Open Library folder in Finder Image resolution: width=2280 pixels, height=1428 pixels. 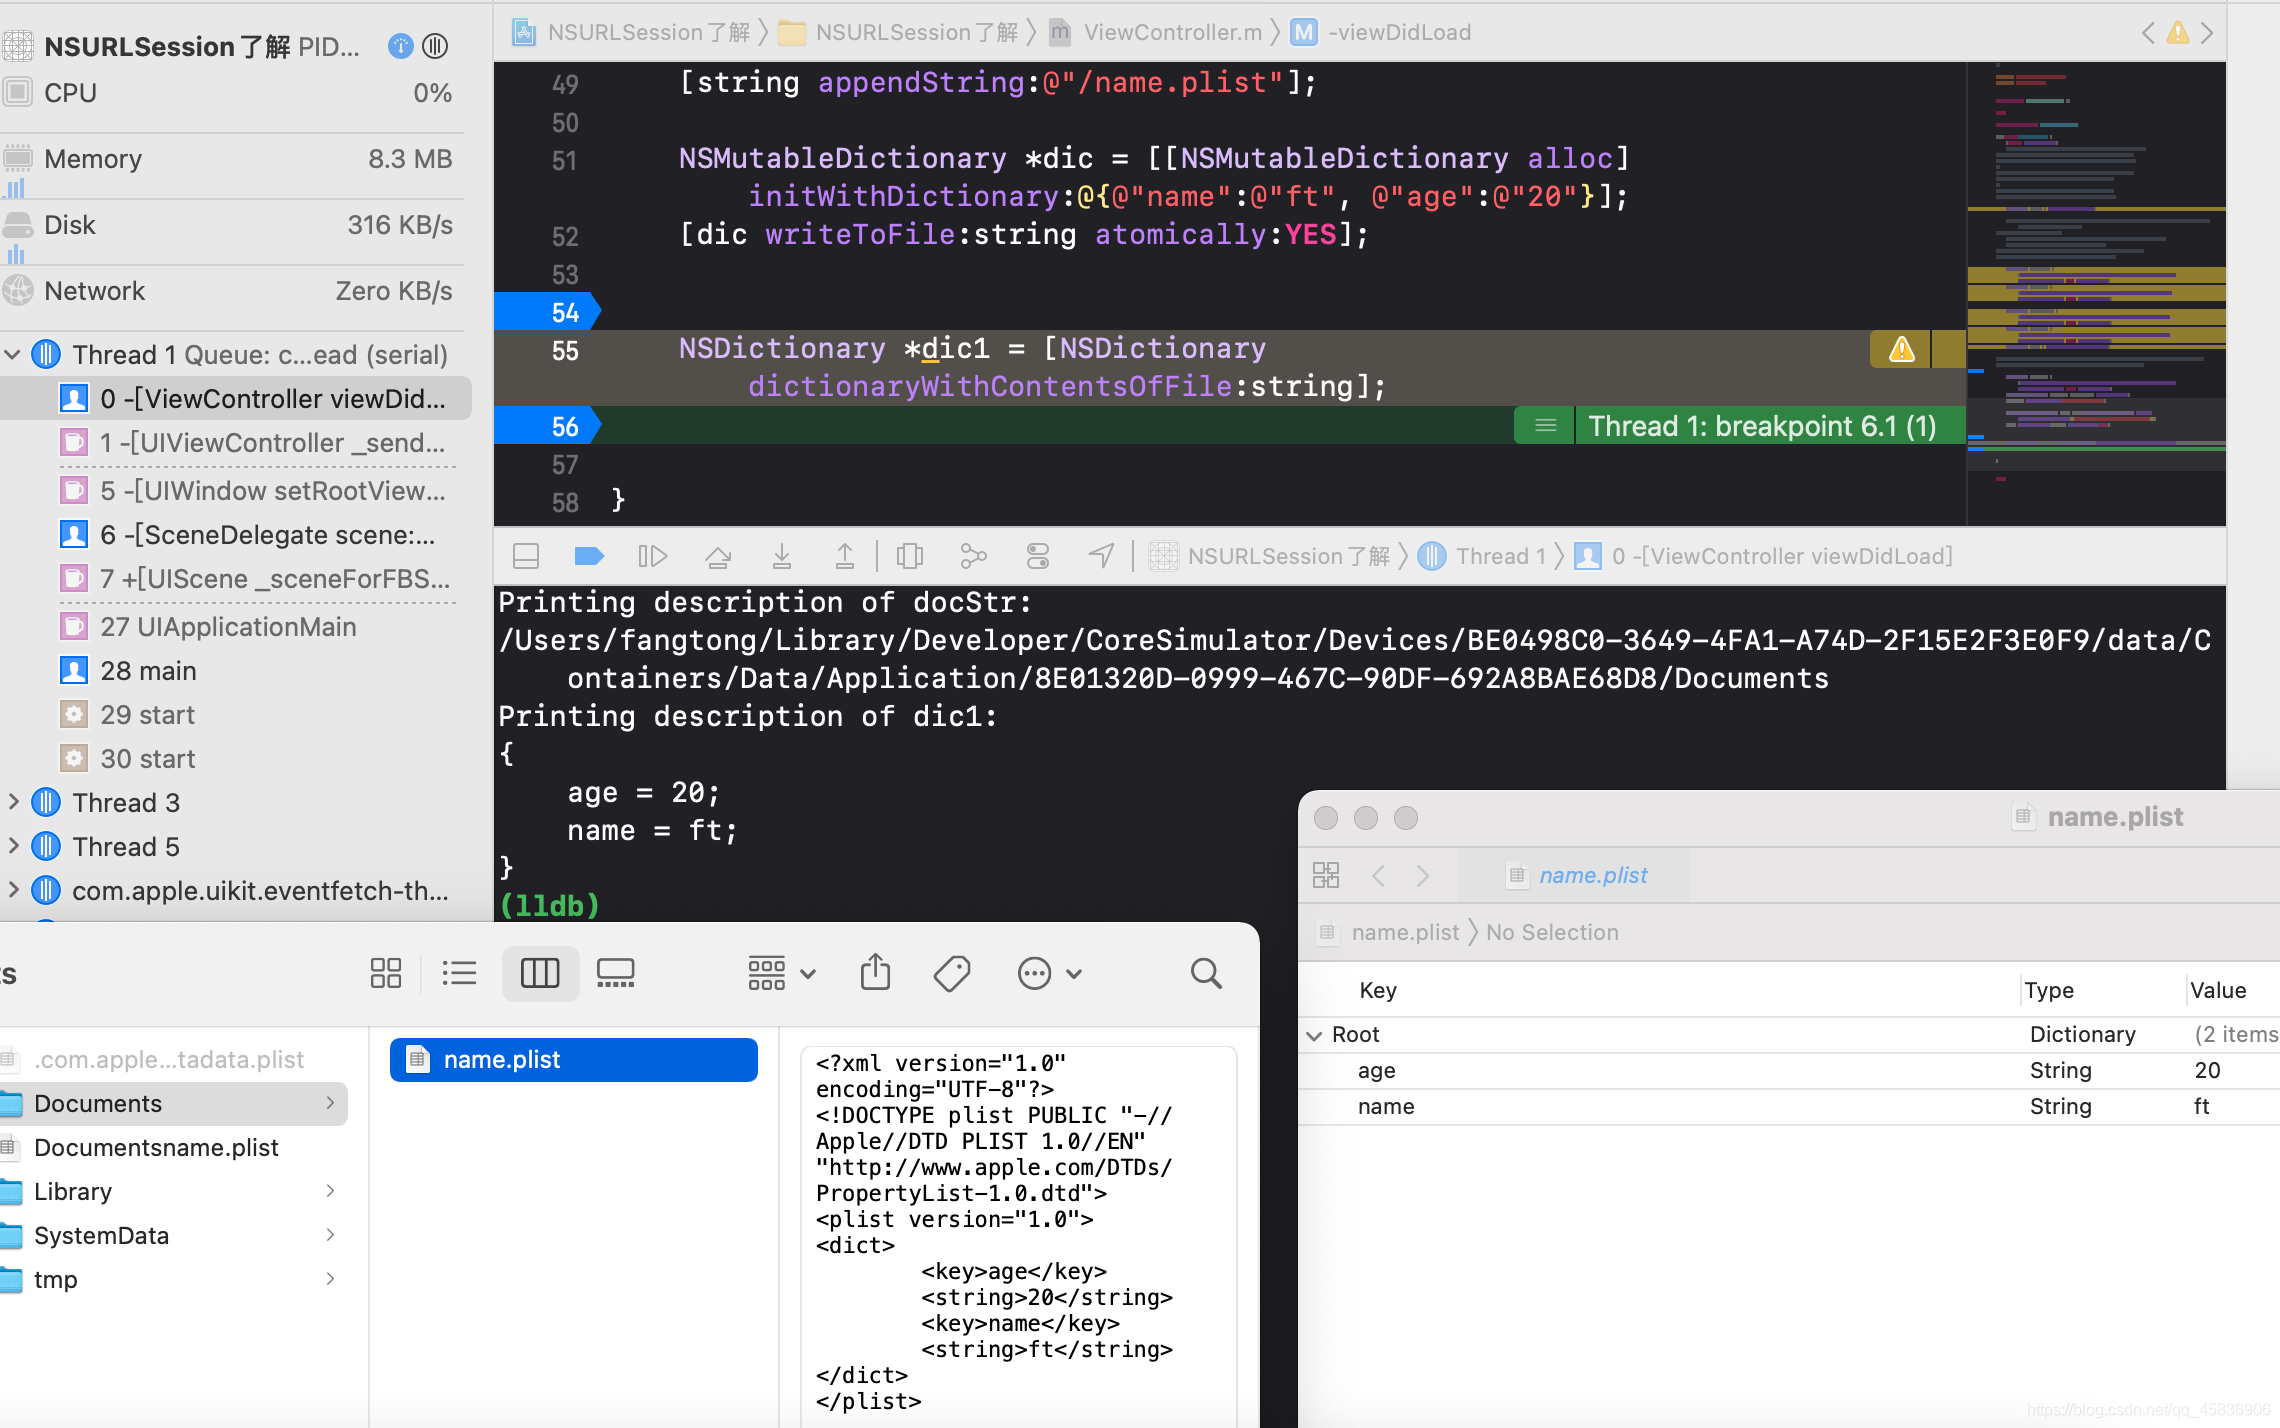(x=174, y=1191)
